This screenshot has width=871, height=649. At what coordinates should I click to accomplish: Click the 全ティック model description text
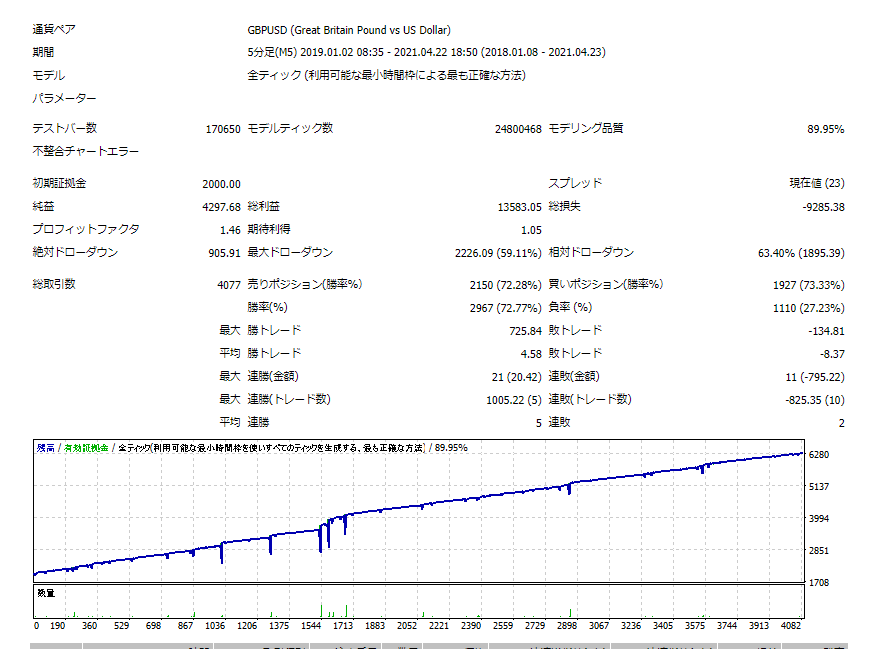click(386, 75)
